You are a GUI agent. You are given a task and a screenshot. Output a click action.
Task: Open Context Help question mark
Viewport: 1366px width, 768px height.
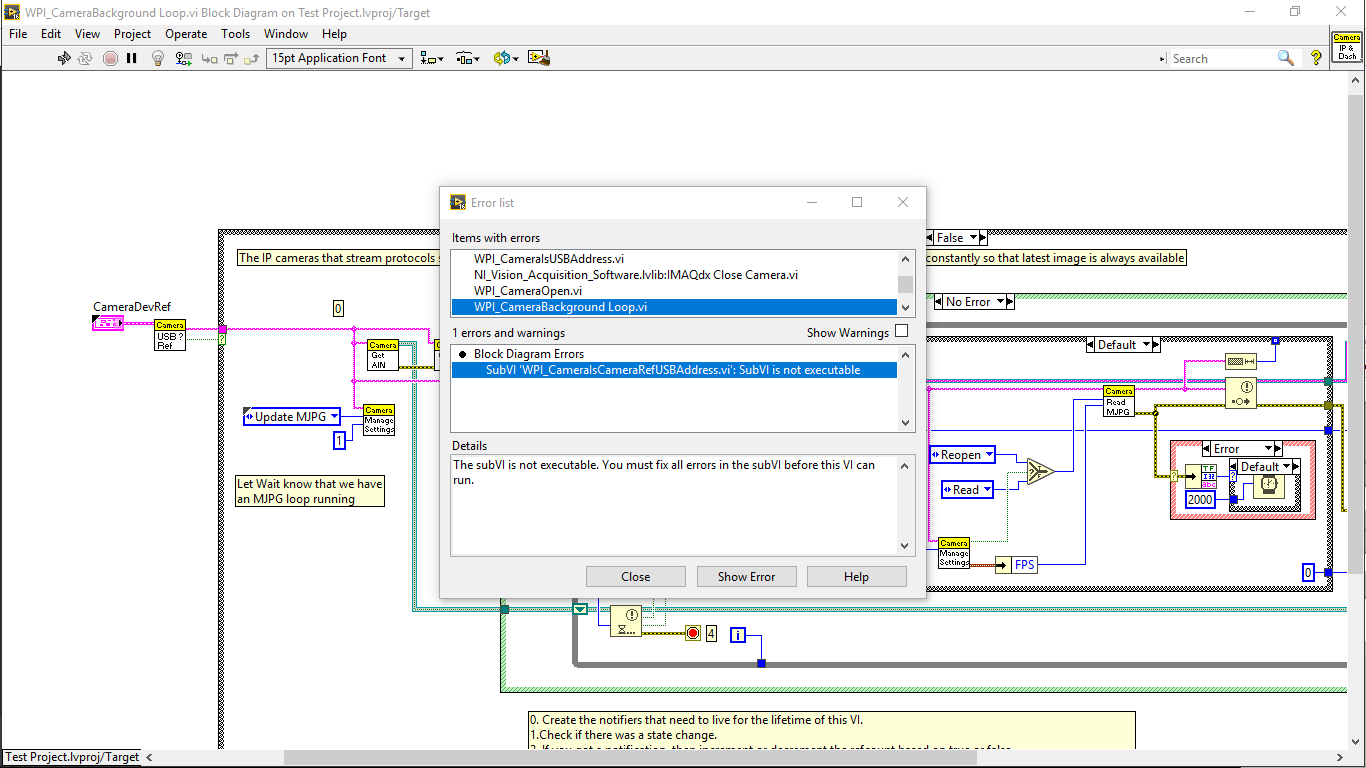(1316, 58)
